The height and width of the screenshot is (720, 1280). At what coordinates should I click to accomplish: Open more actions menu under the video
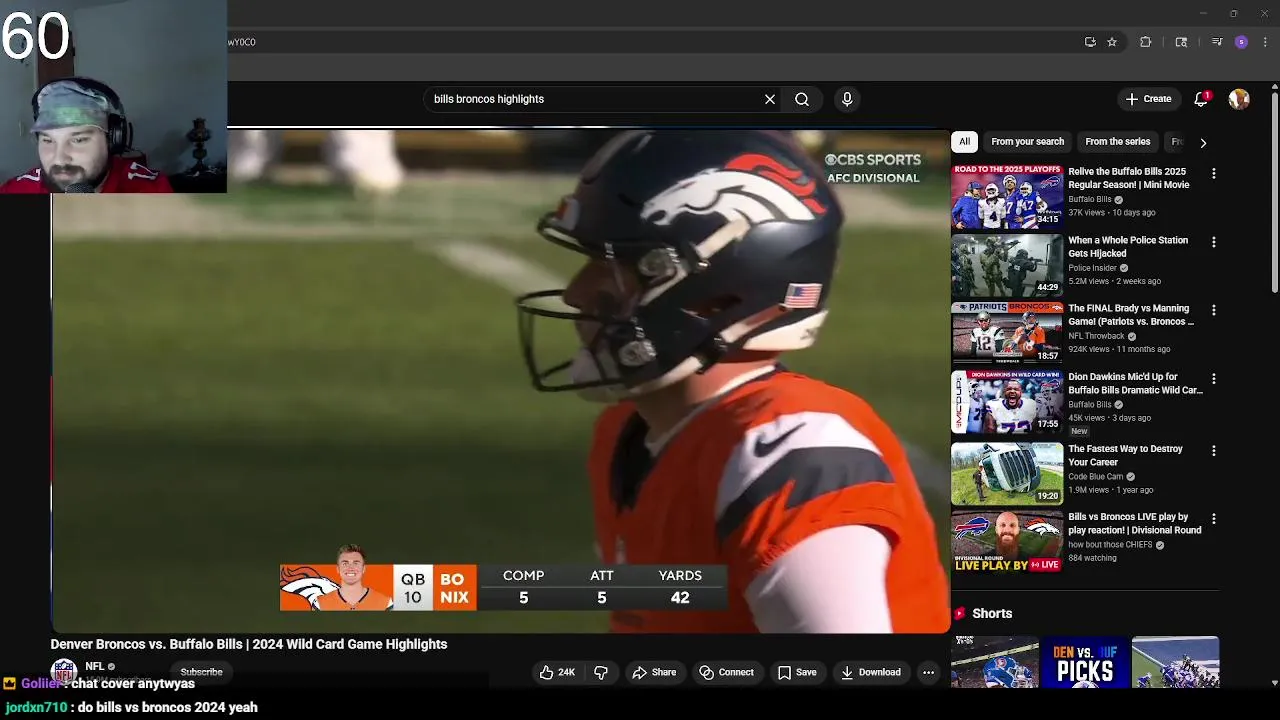click(x=928, y=672)
